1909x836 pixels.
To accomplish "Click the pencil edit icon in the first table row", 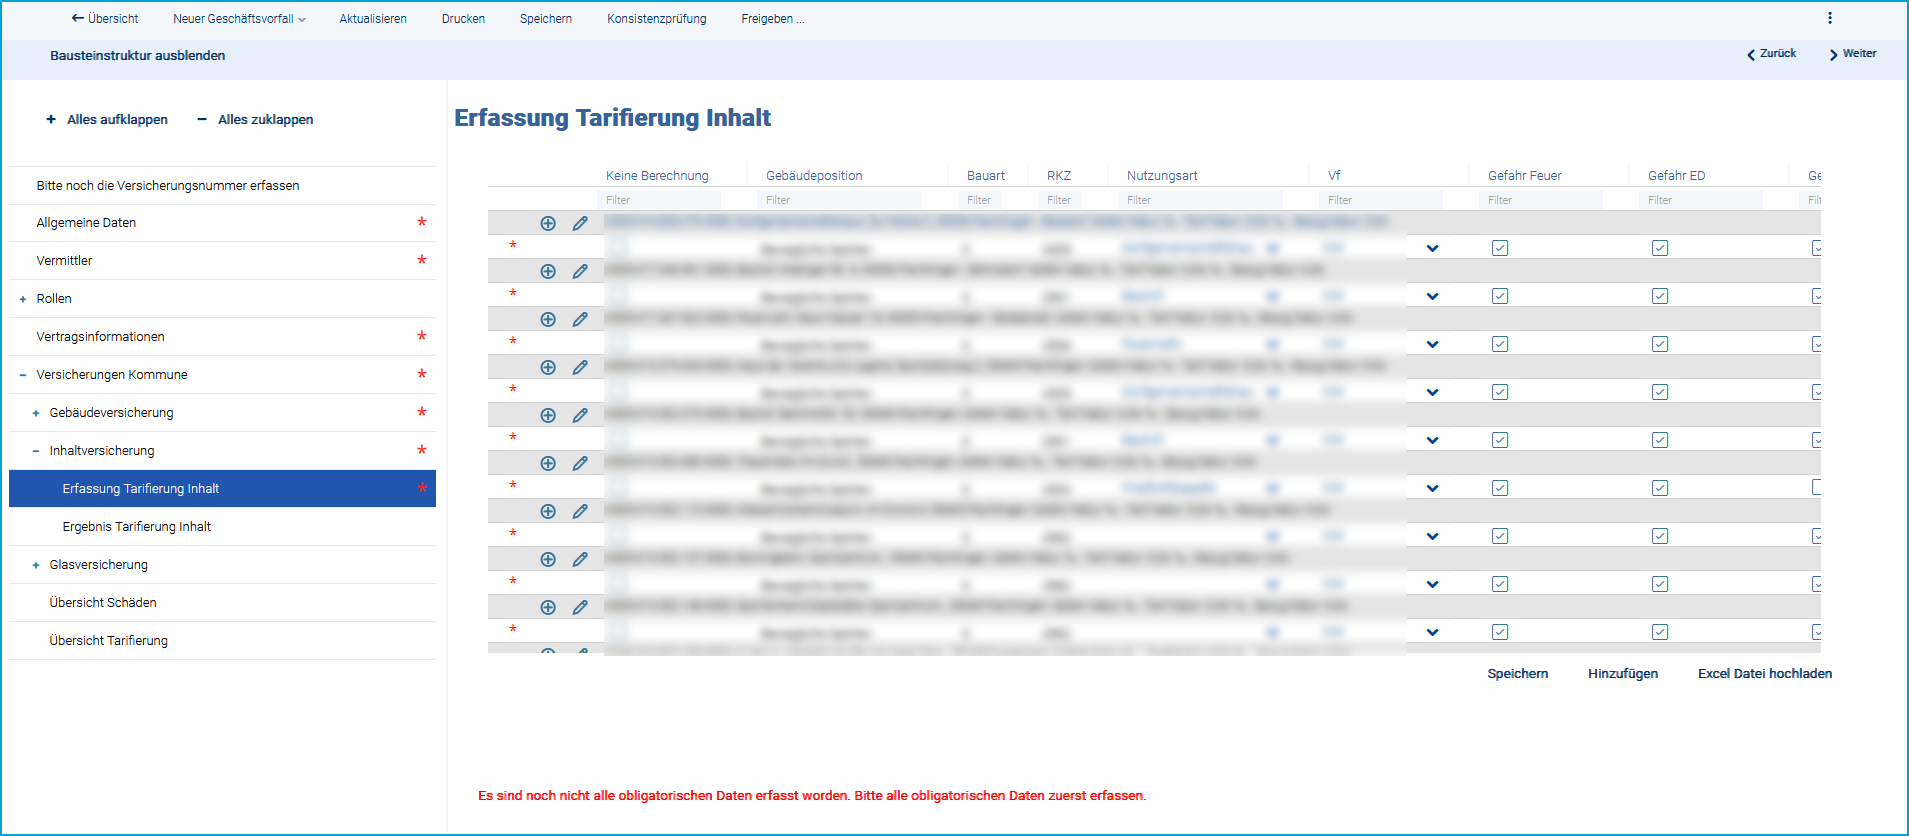I will (580, 223).
